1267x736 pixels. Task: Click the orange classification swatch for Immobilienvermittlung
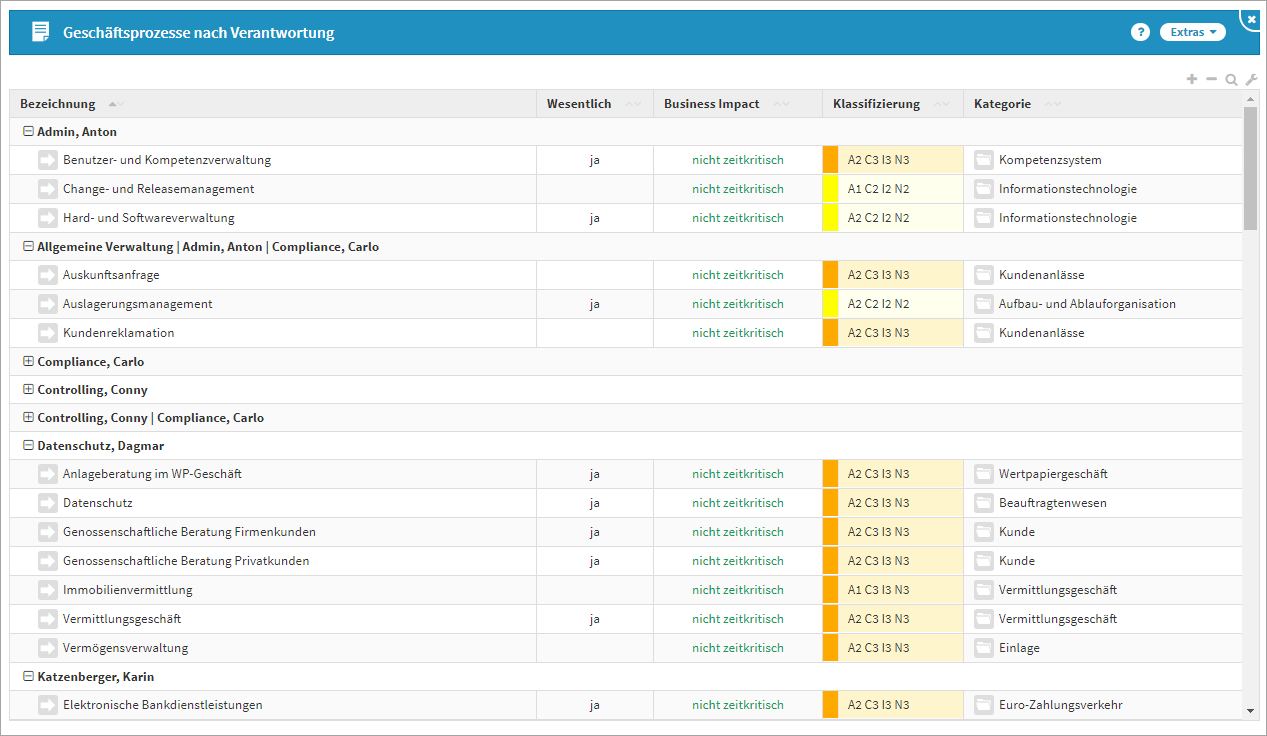tap(830, 590)
